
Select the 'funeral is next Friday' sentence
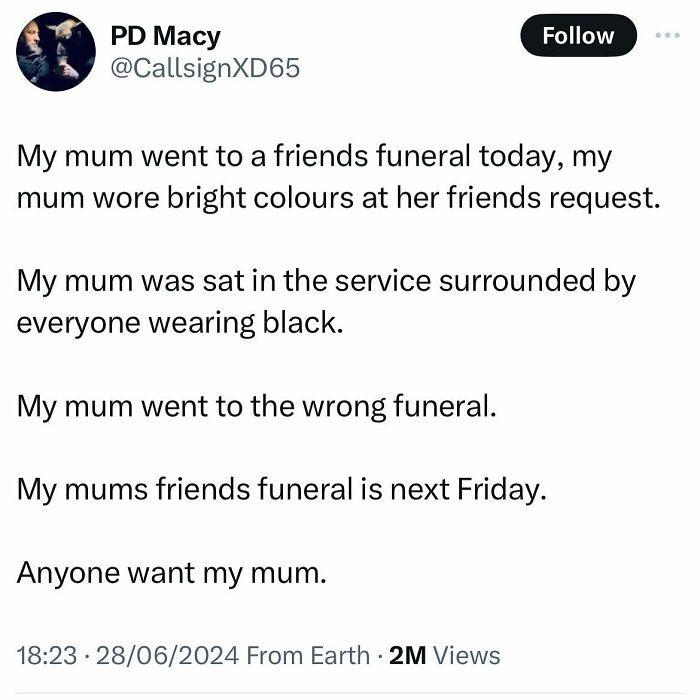pyautogui.click(x=282, y=490)
